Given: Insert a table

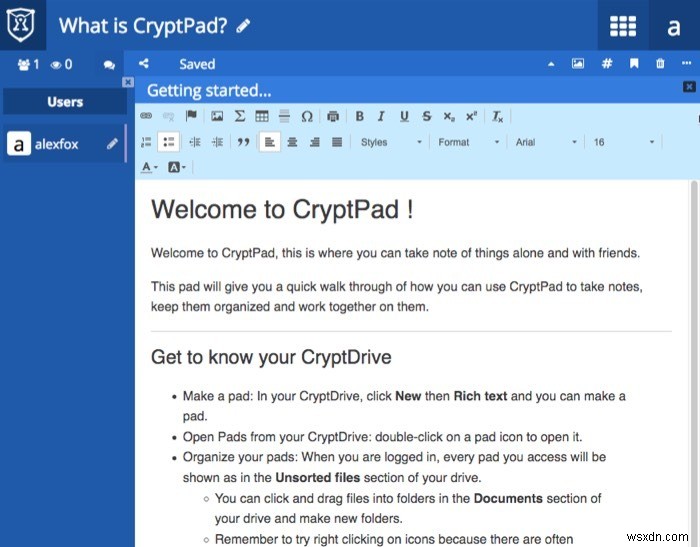Looking at the screenshot, I should tap(262, 116).
